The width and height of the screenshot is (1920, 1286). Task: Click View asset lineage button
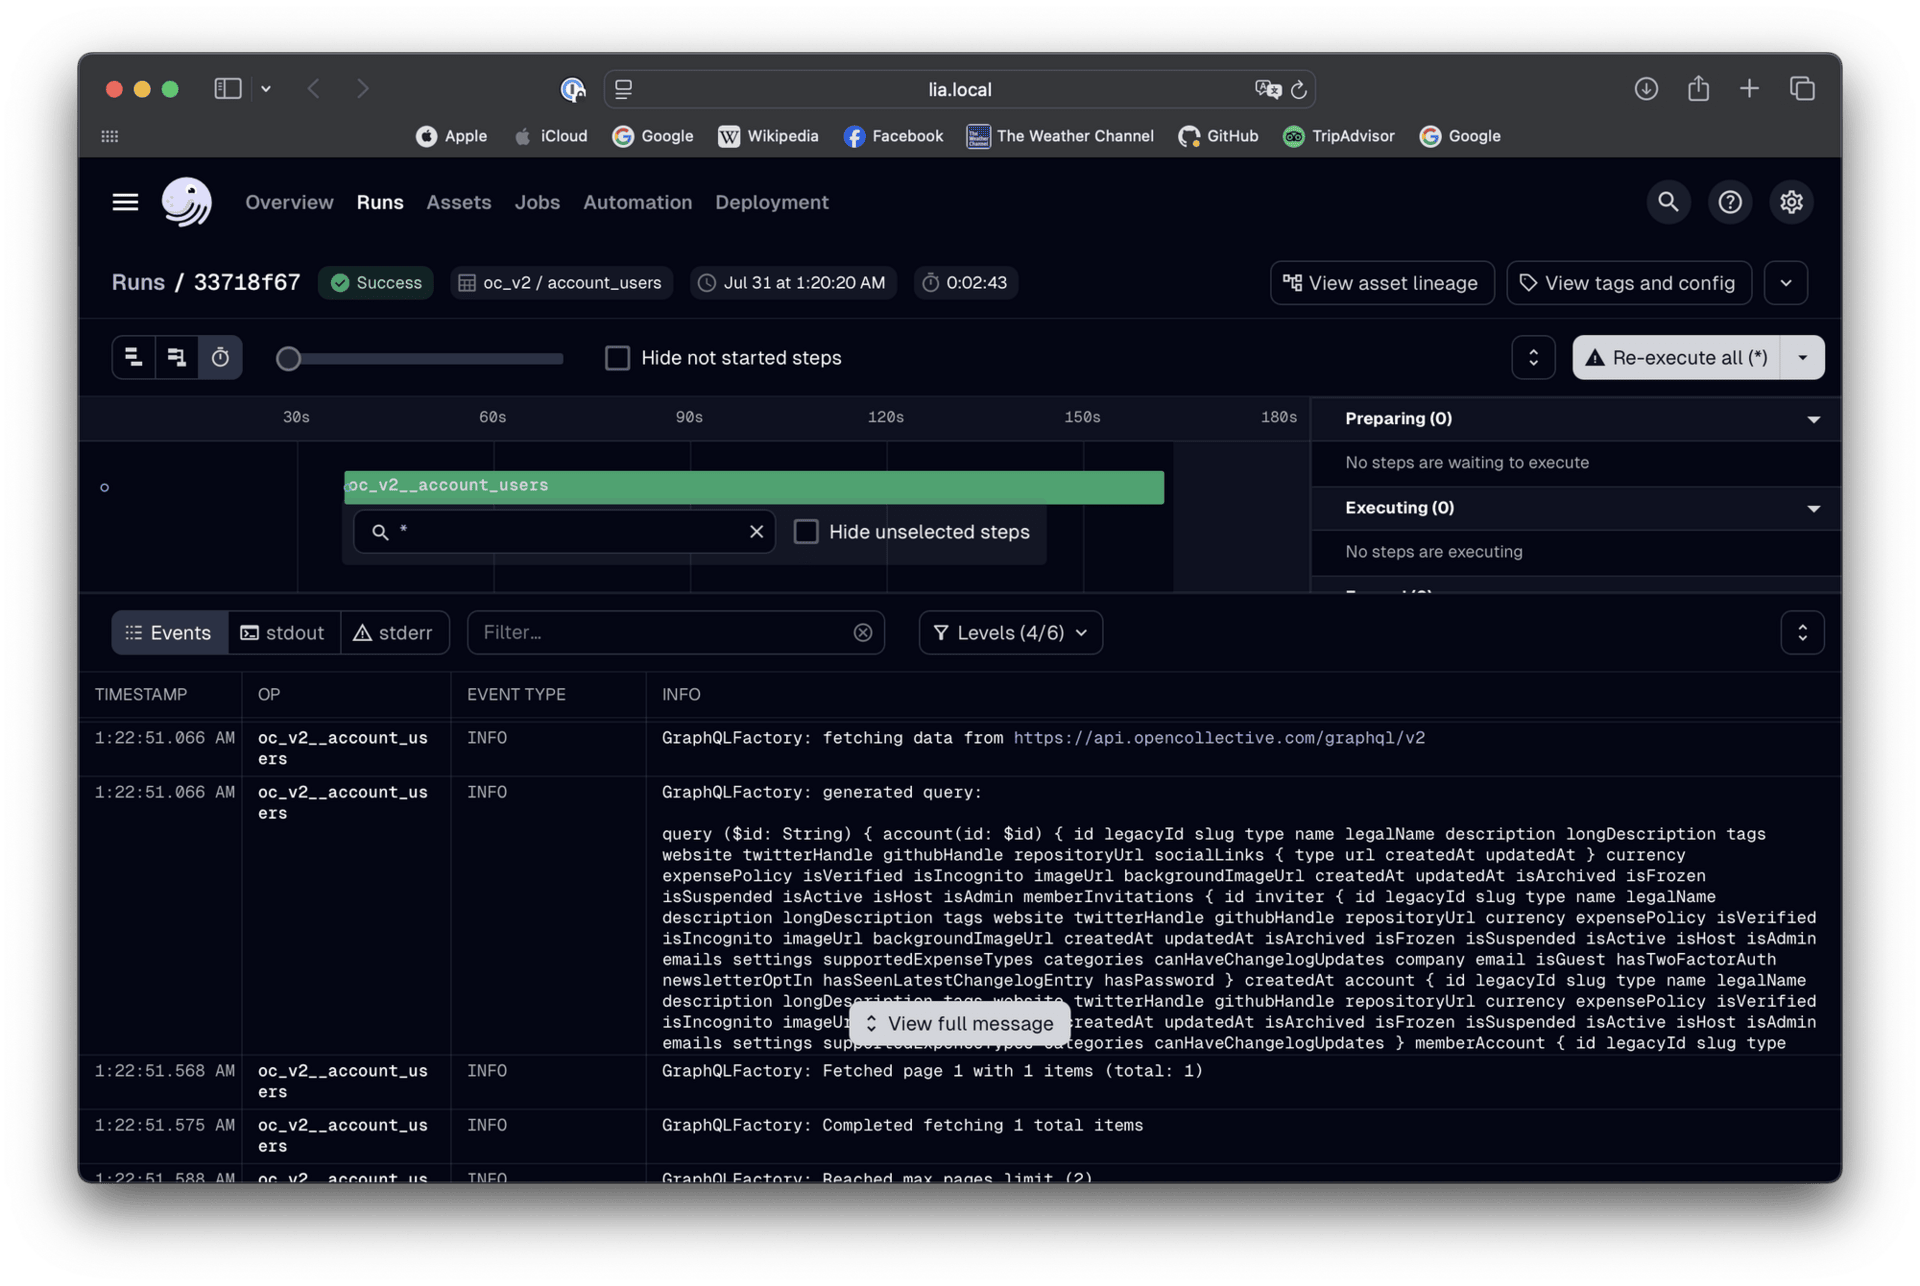tap(1381, 283)
